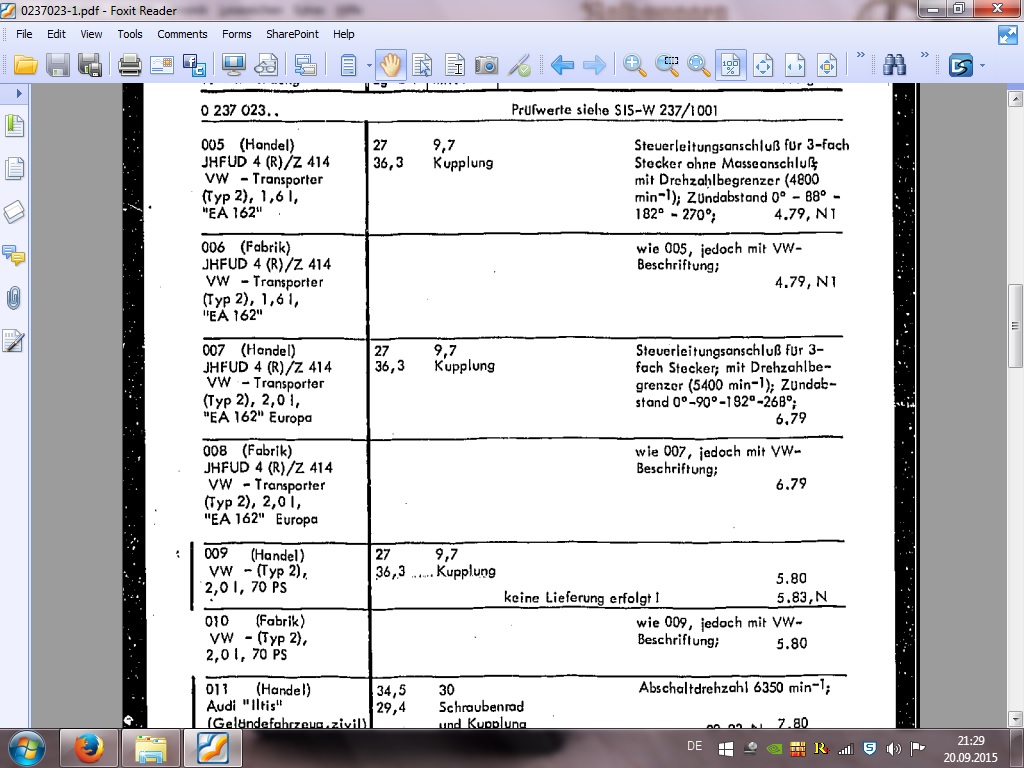Toggle Fit Width view mode
The width and height of the screenshot is (1024, 768).
pos(795,66)
